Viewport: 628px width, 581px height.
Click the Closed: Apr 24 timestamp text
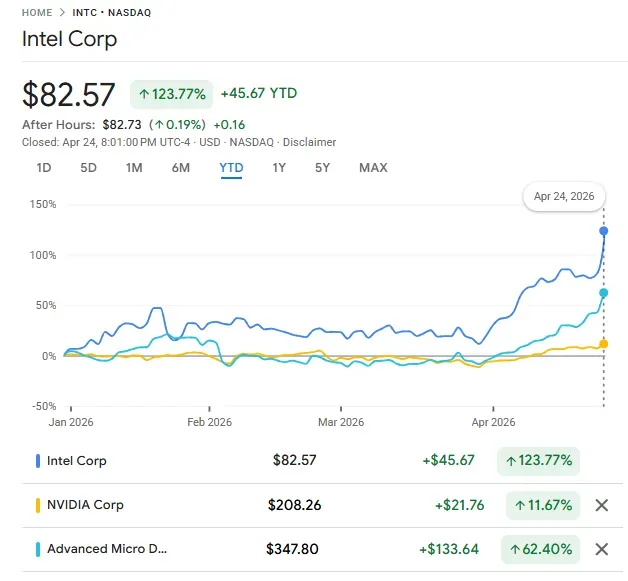pos(106,142)
